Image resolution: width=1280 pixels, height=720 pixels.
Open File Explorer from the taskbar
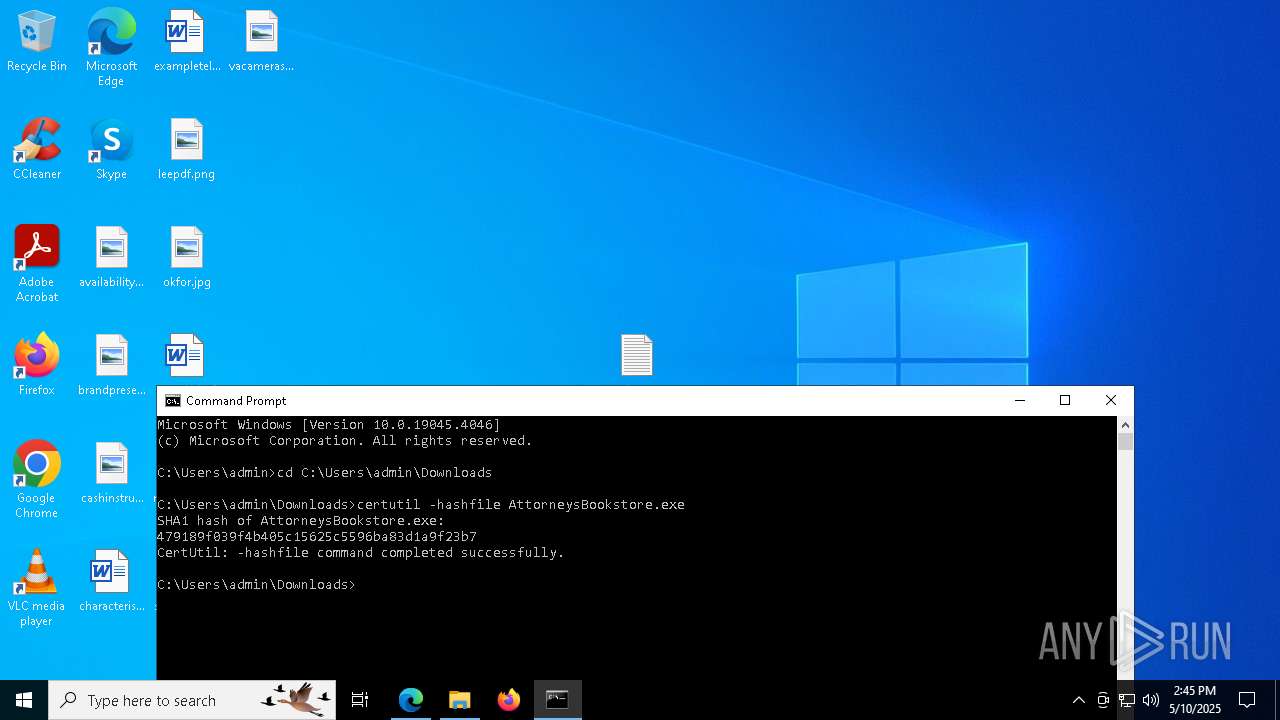[x=460, y=700]
